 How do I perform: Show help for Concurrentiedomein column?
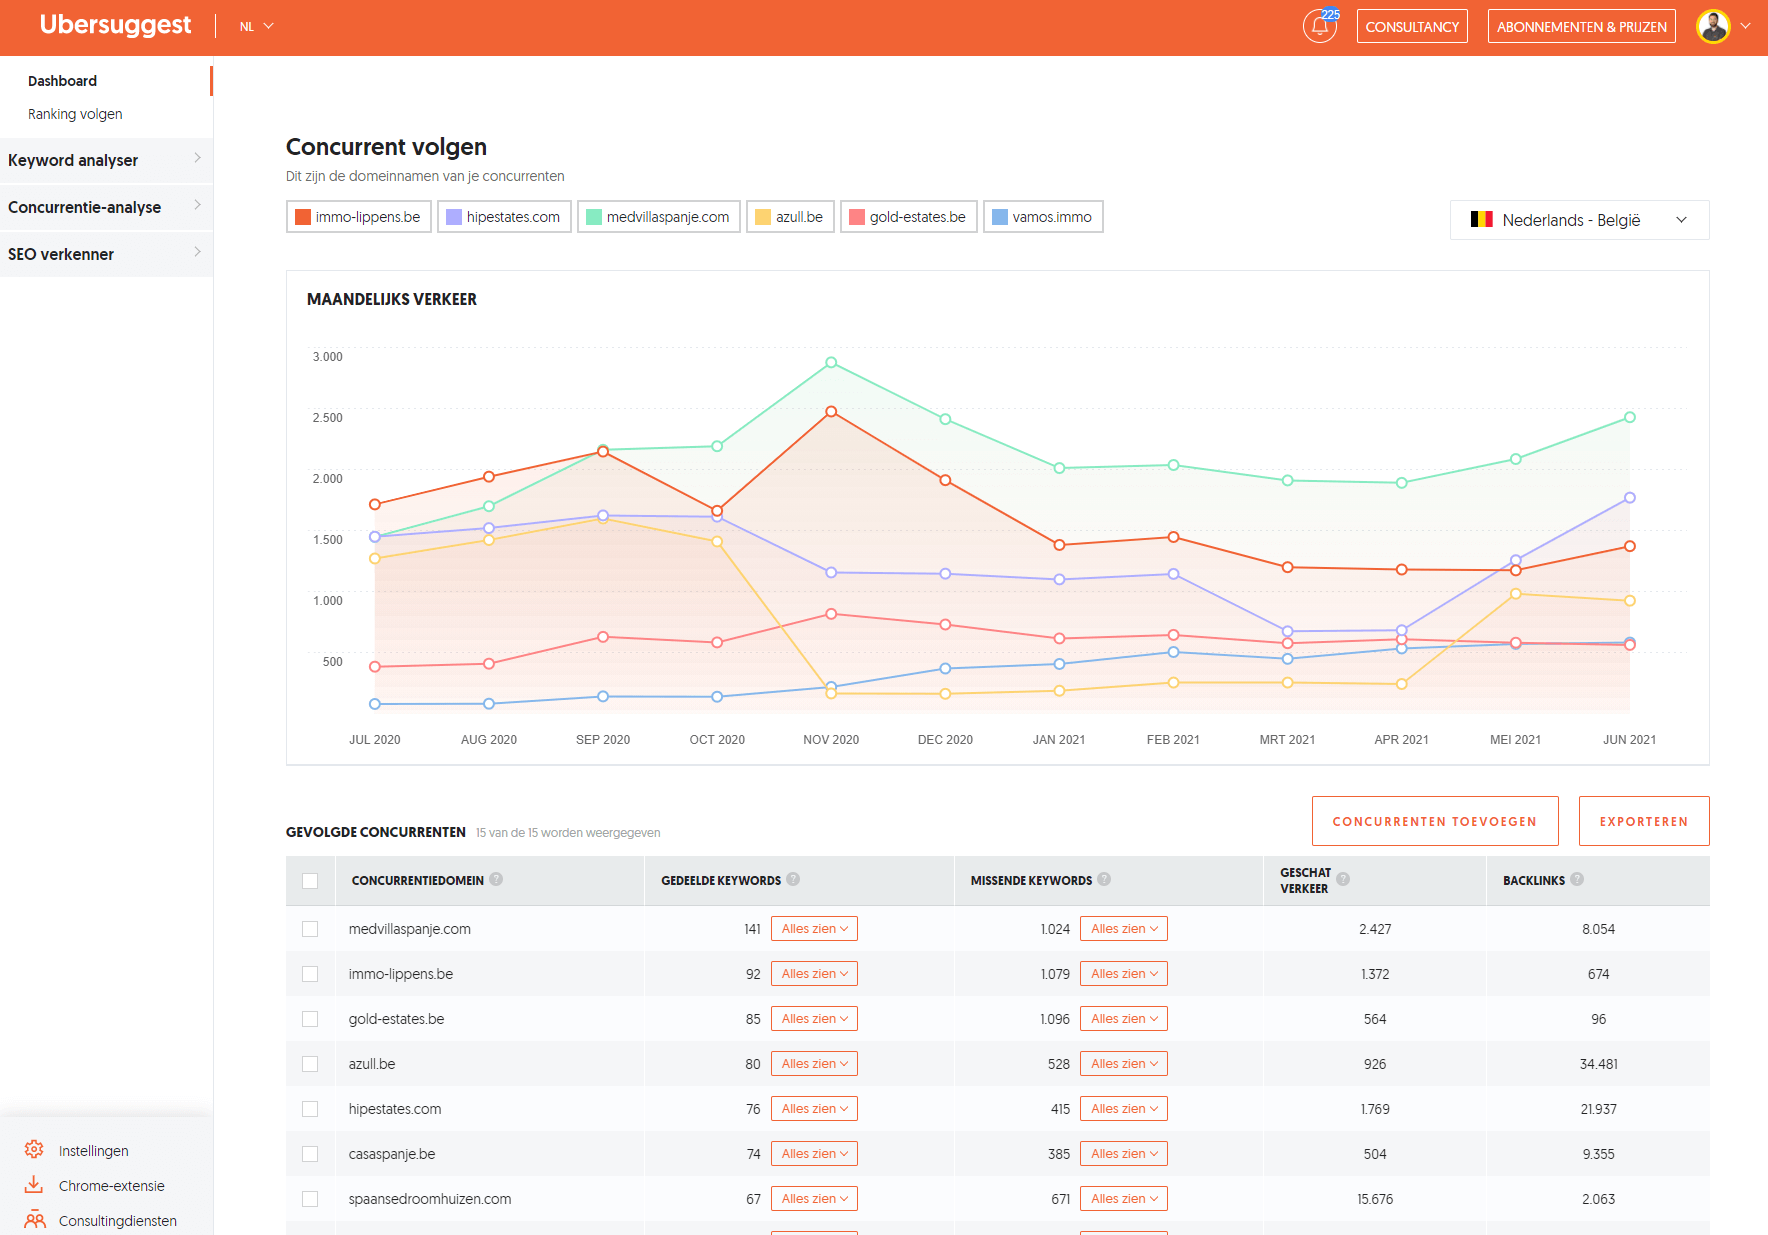496,879
